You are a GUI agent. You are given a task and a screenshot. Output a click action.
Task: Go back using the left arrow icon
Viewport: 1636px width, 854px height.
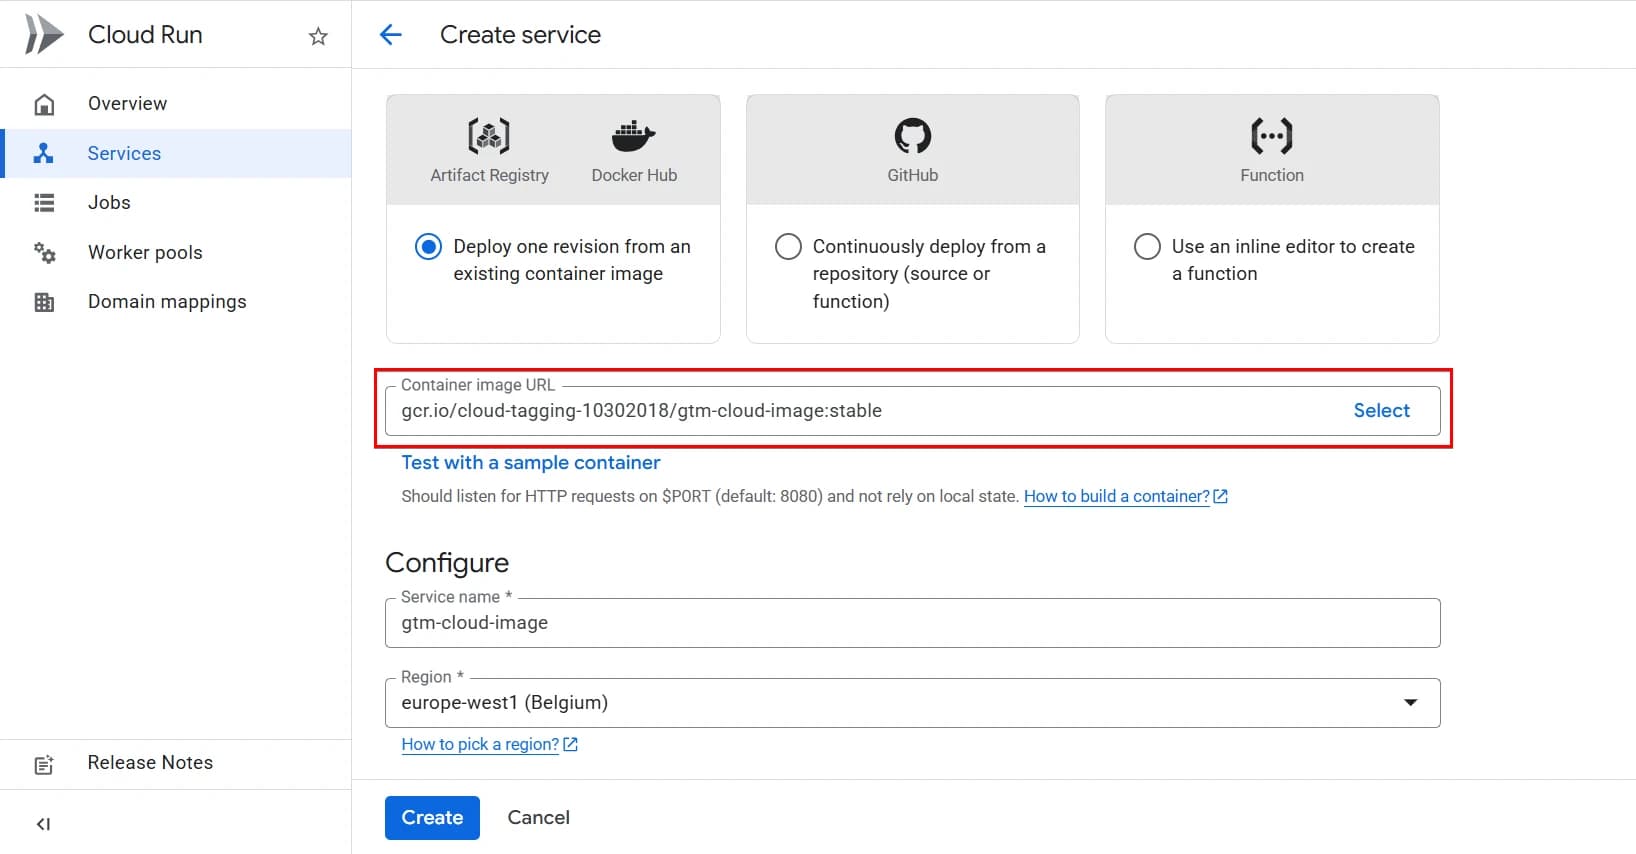point(390,35)
